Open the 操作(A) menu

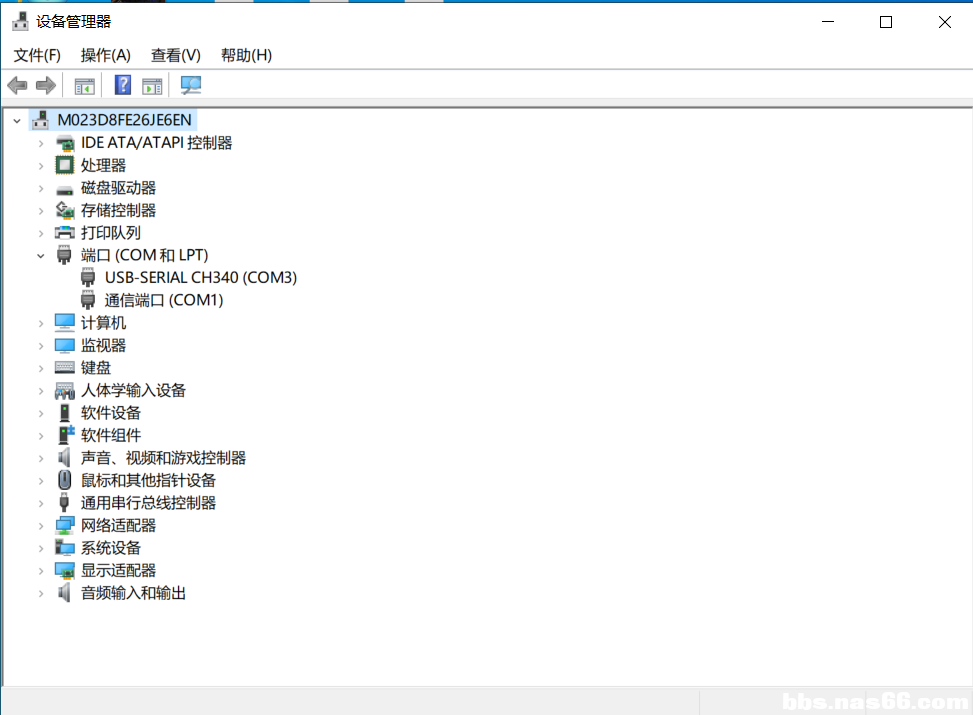105,55
